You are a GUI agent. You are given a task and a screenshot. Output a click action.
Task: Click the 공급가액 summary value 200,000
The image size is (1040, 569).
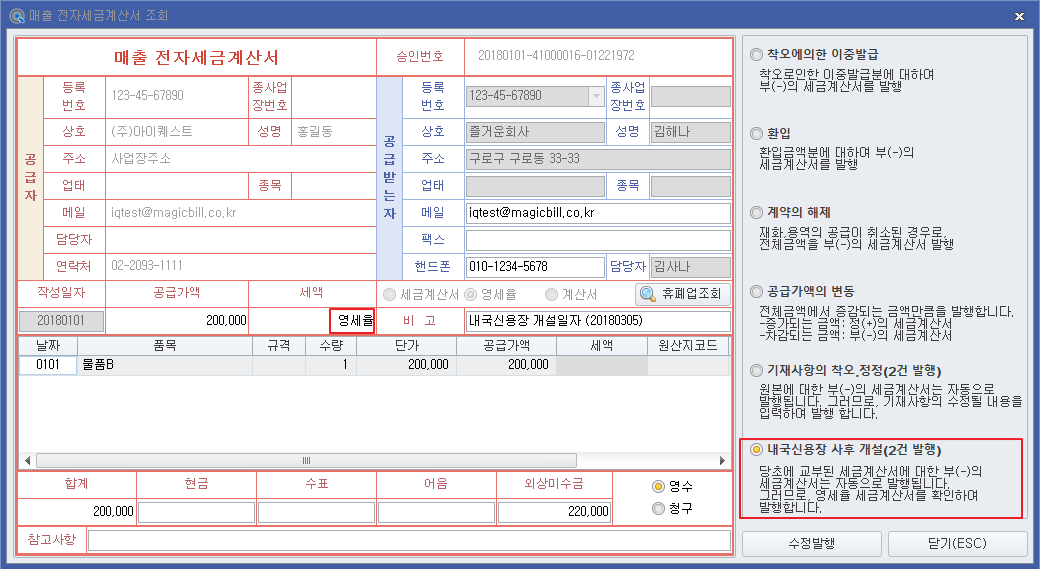226,320
